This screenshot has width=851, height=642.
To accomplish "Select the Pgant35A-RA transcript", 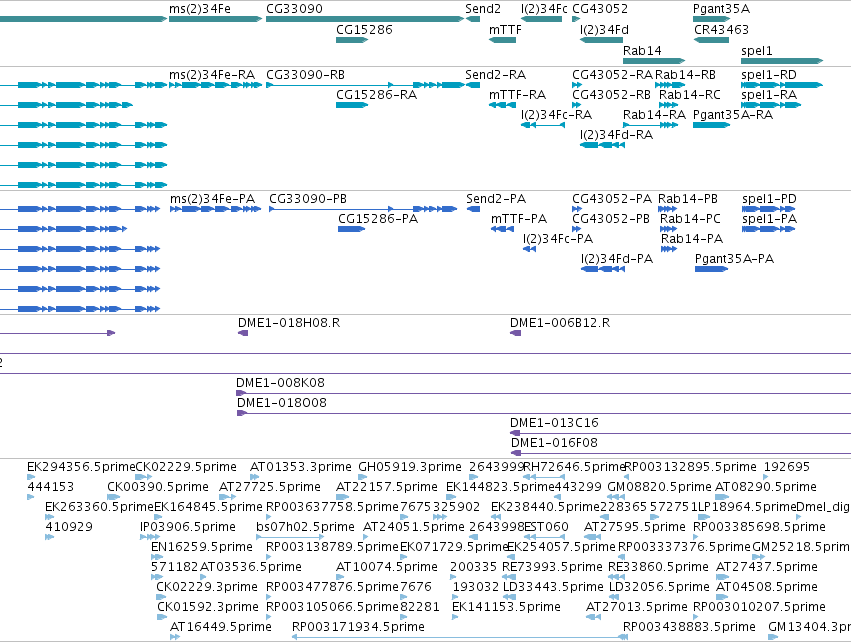I will [712, 125].
